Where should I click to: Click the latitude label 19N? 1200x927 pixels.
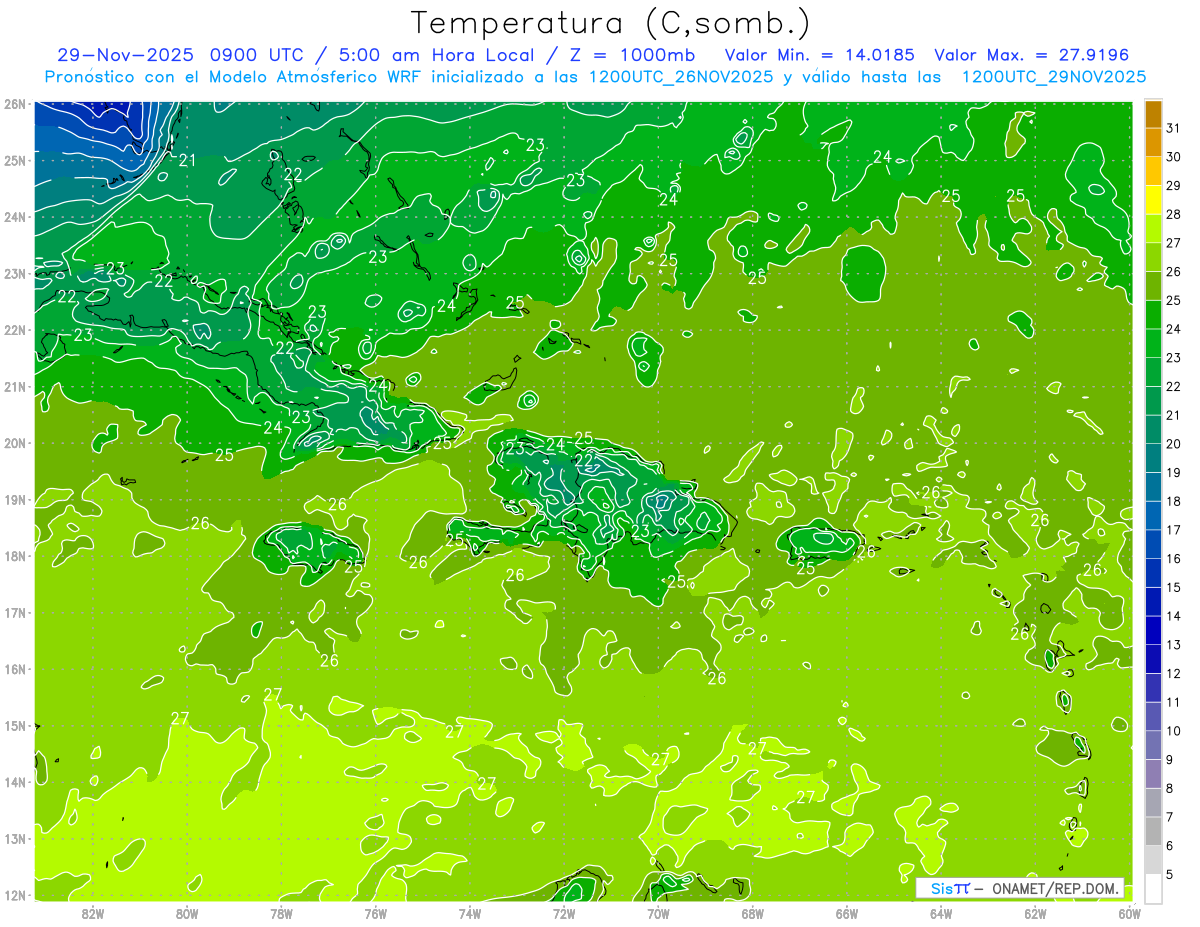pos(15,500)
